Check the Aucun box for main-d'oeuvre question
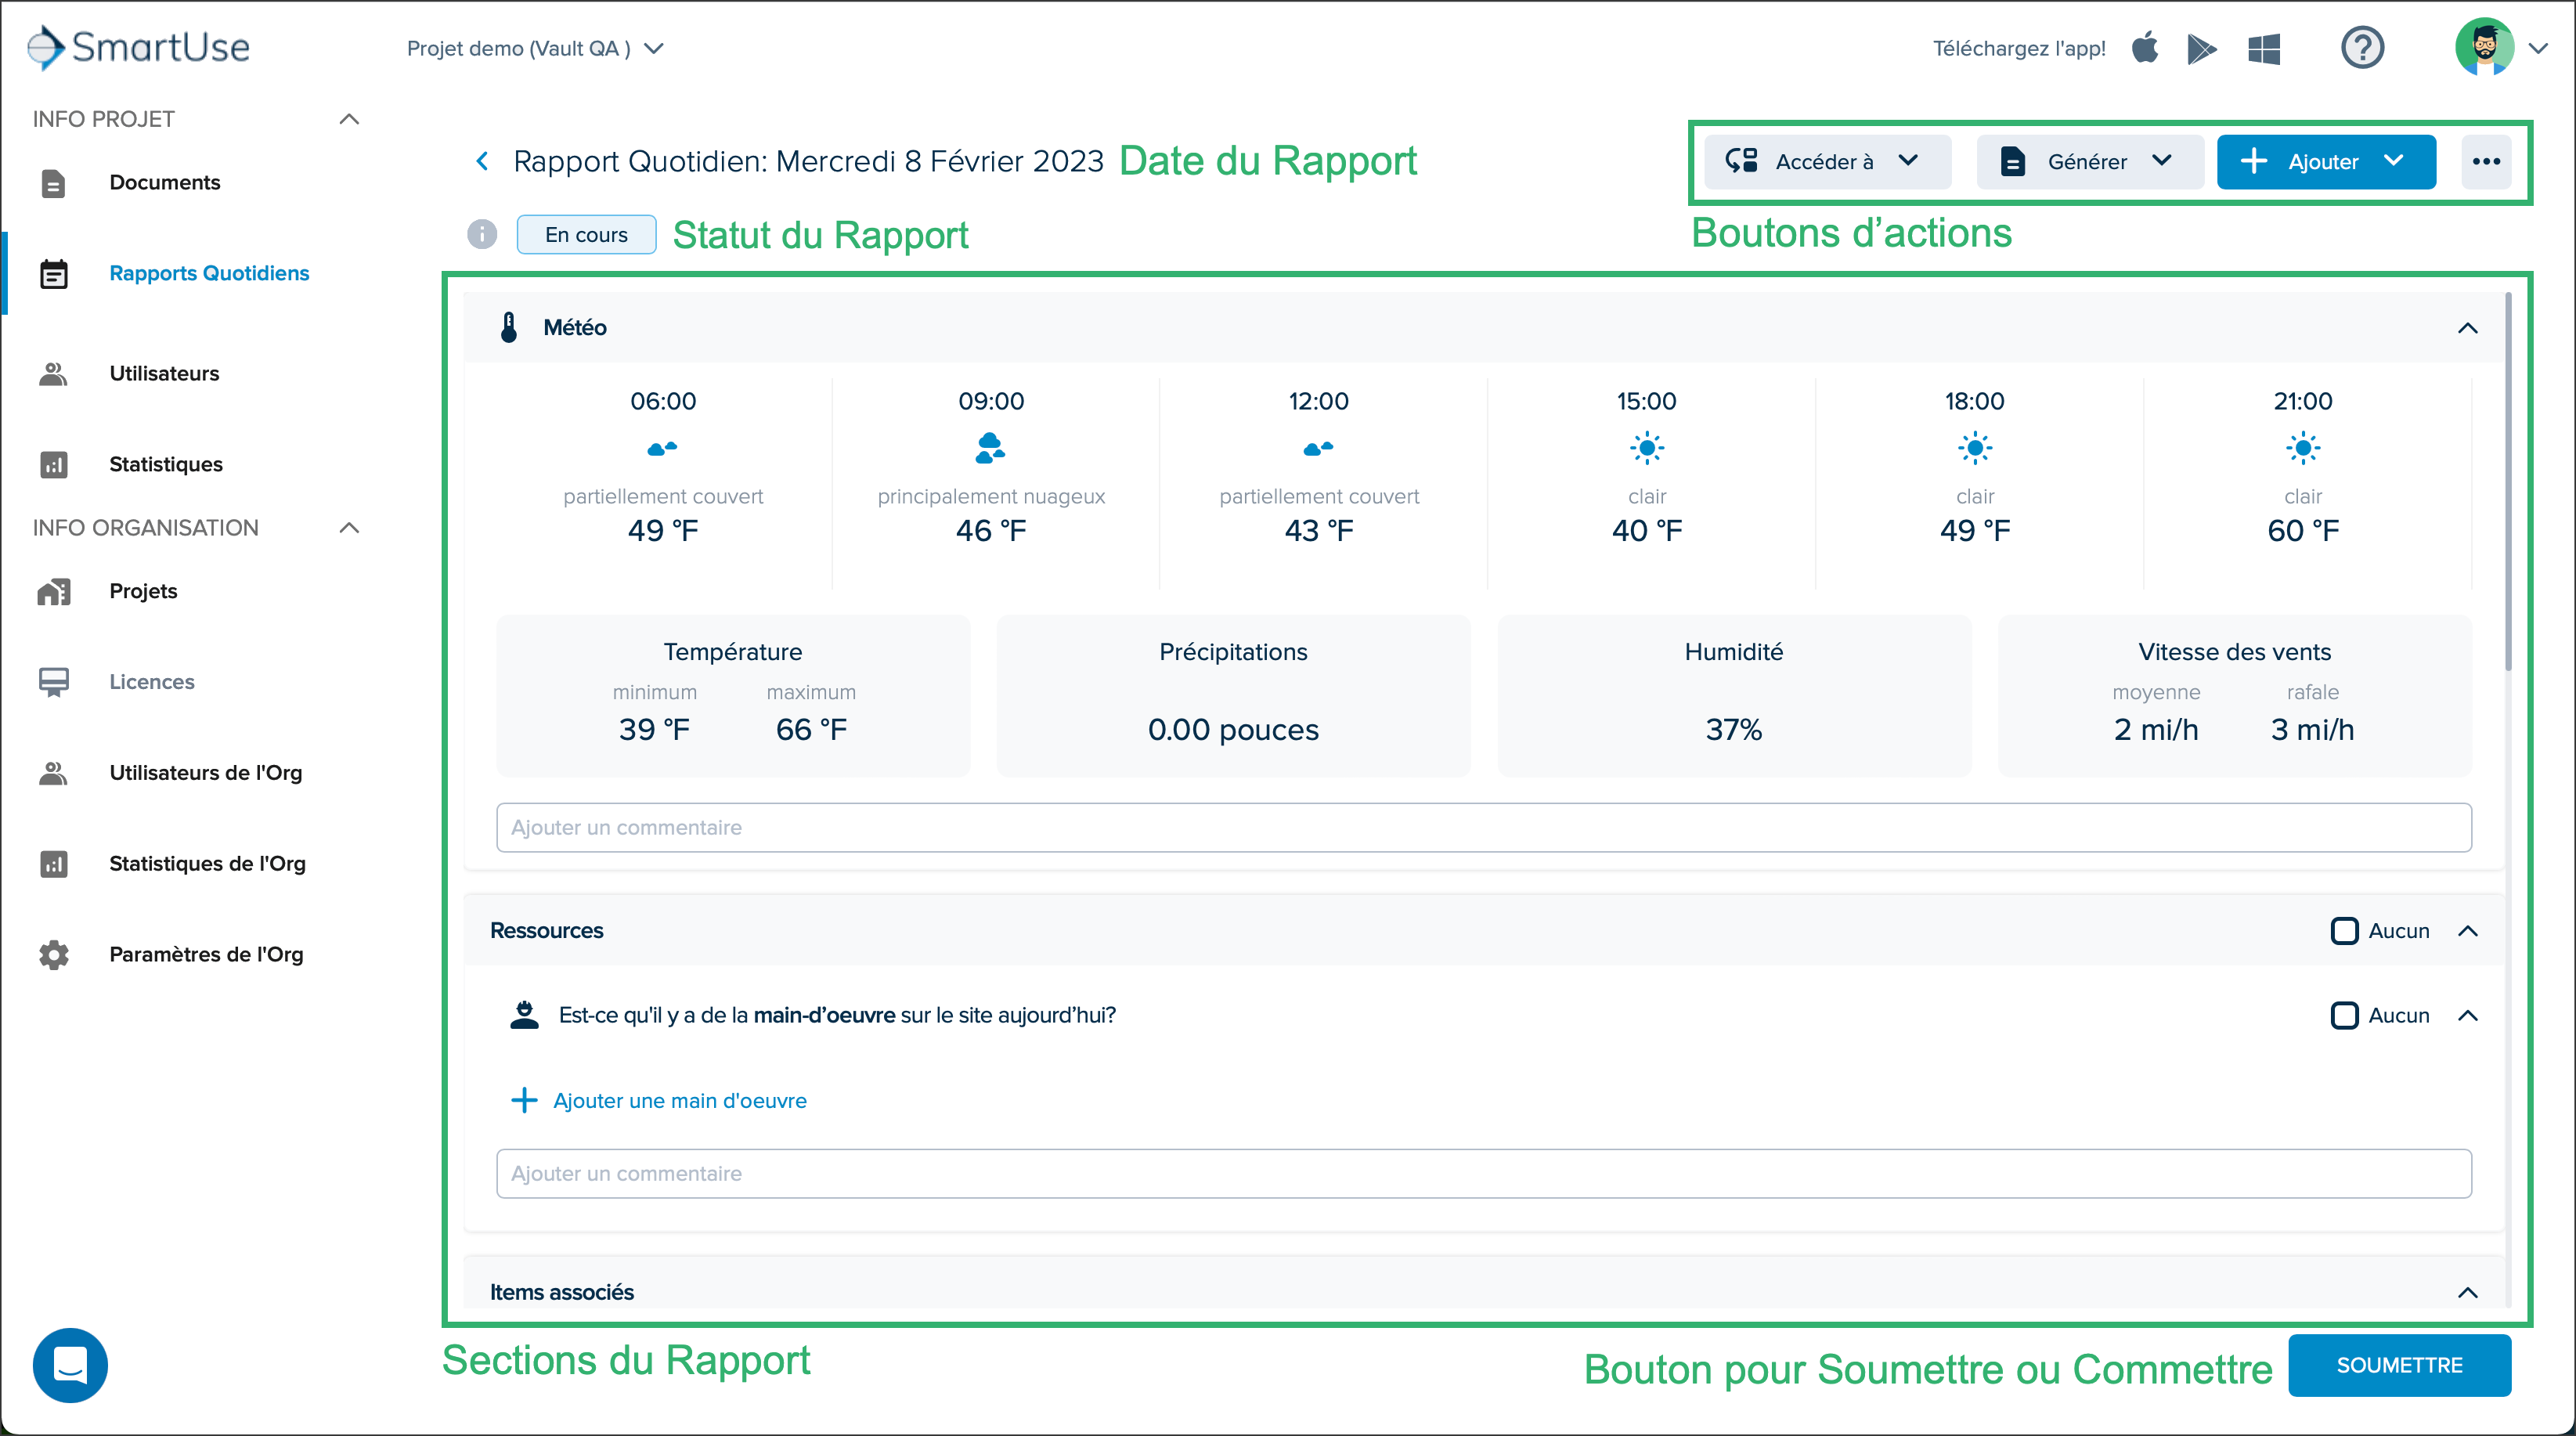The height and width of the screenshot is (1436, 2576). coord(2344,1015)
